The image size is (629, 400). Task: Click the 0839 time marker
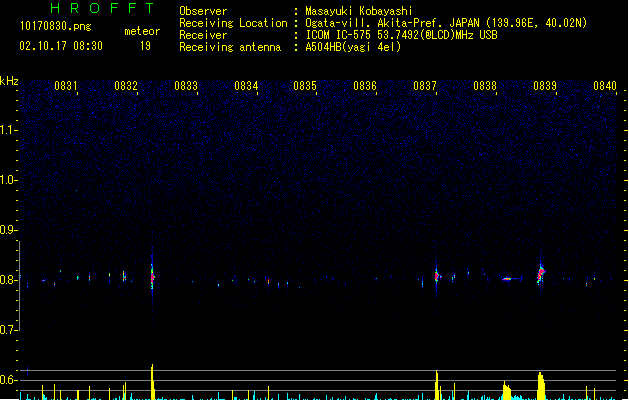tap(545, 86)
